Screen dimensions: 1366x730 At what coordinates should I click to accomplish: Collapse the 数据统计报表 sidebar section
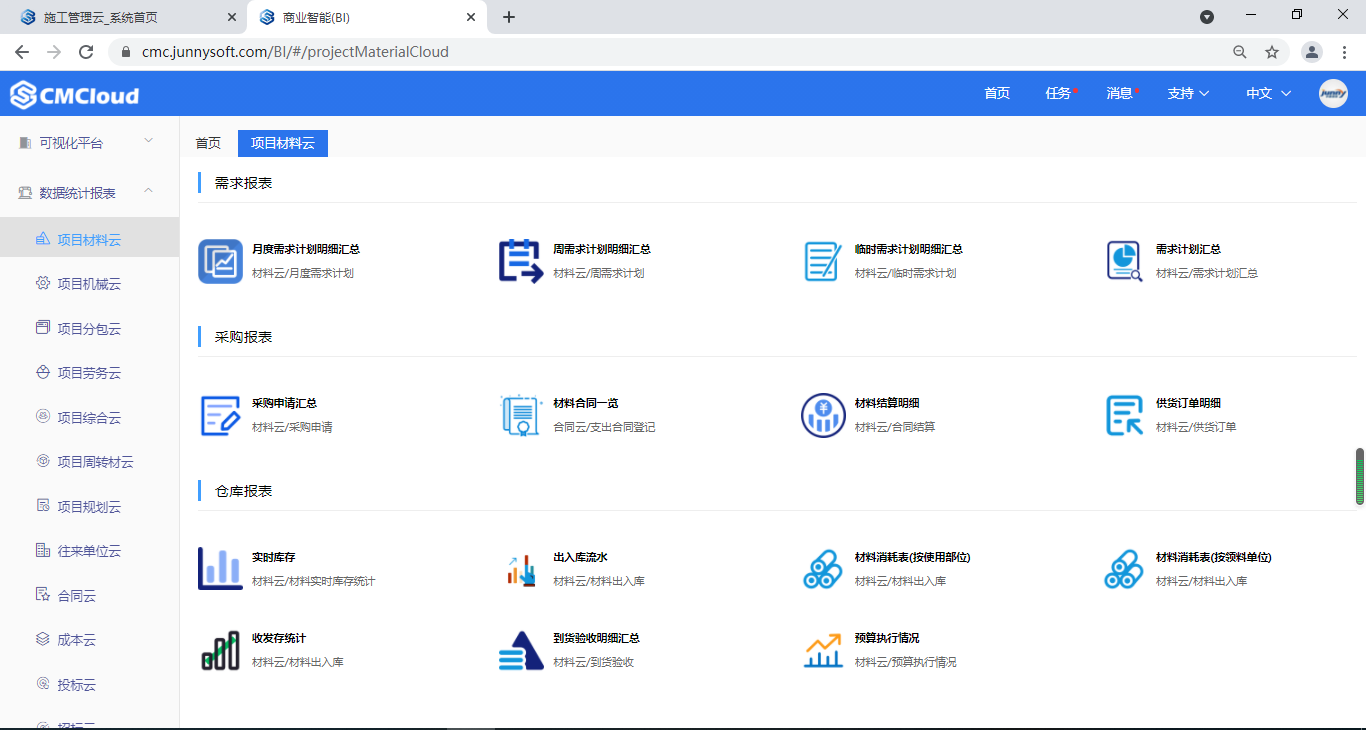(x=148, y=191)
